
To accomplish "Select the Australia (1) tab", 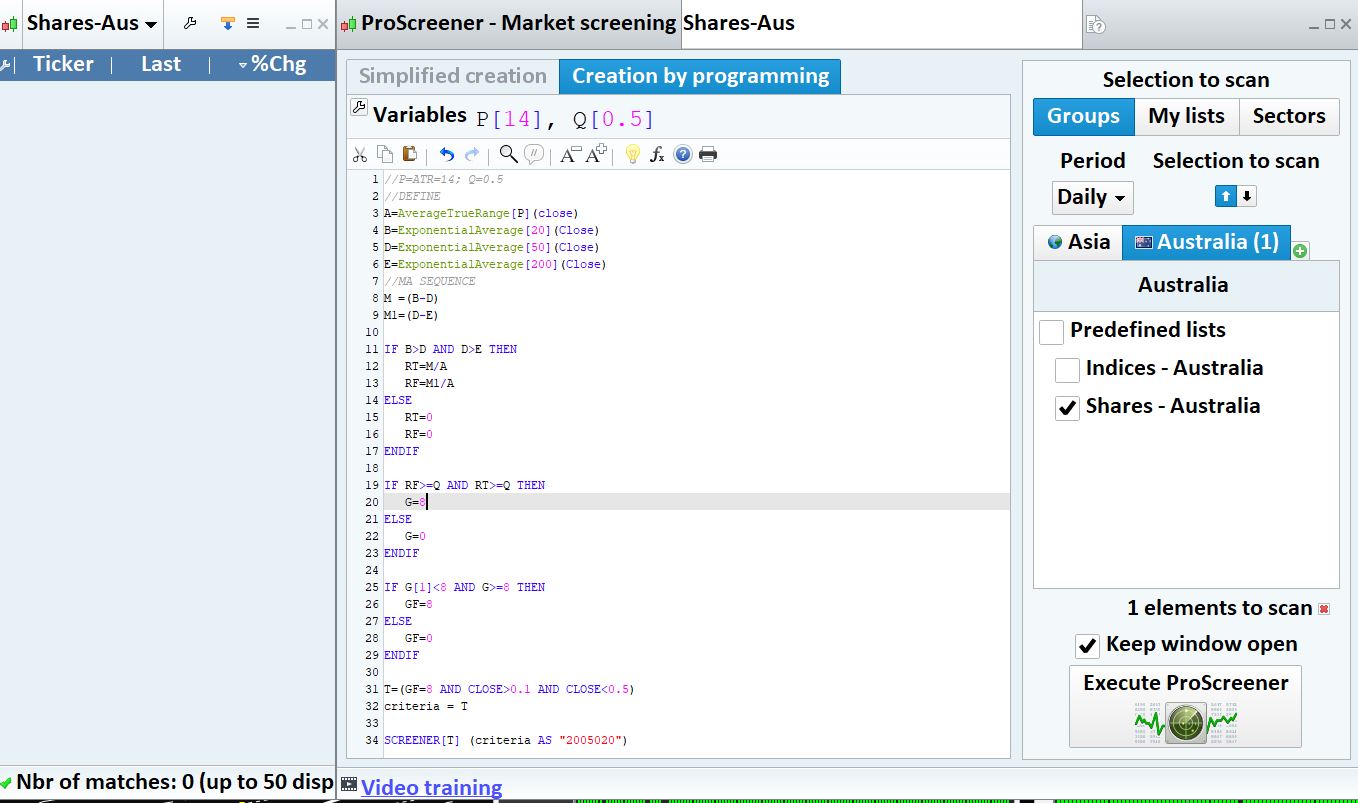I will point(1206,242).
